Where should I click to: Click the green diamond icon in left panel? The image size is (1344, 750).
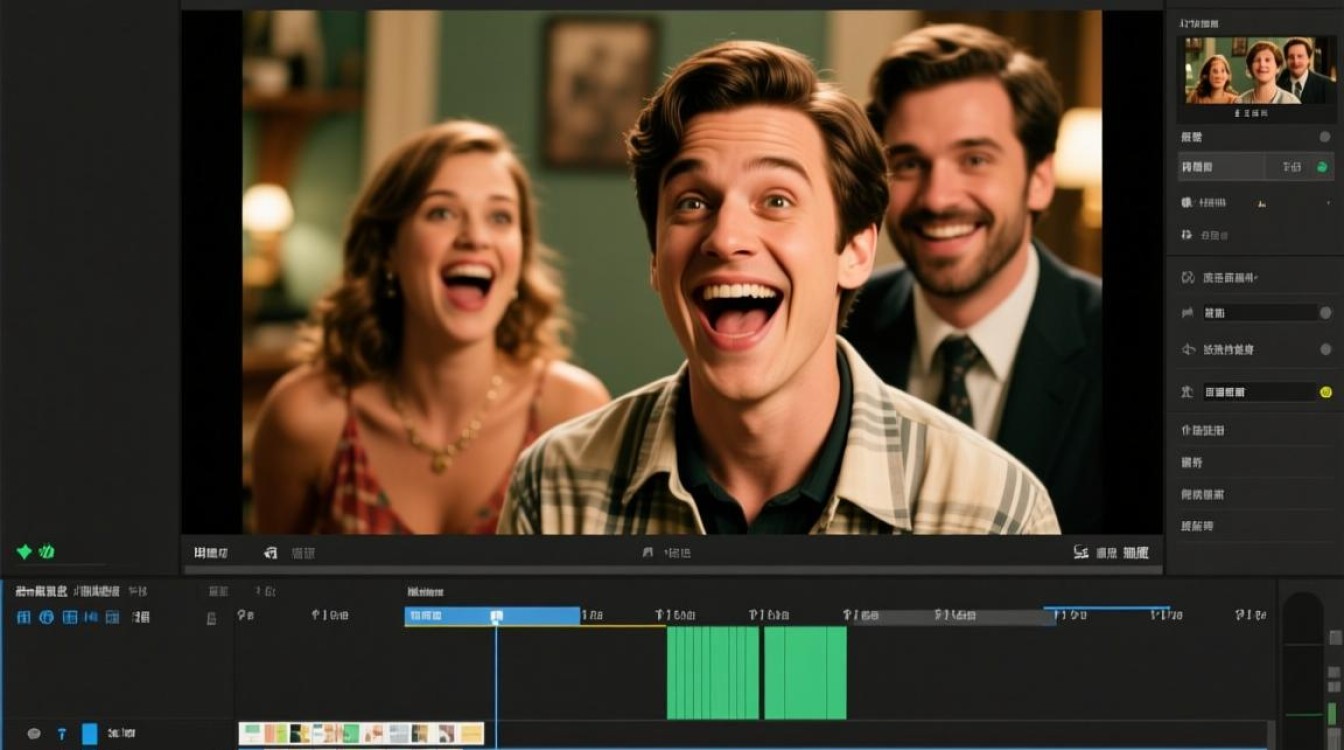[25, 551]
